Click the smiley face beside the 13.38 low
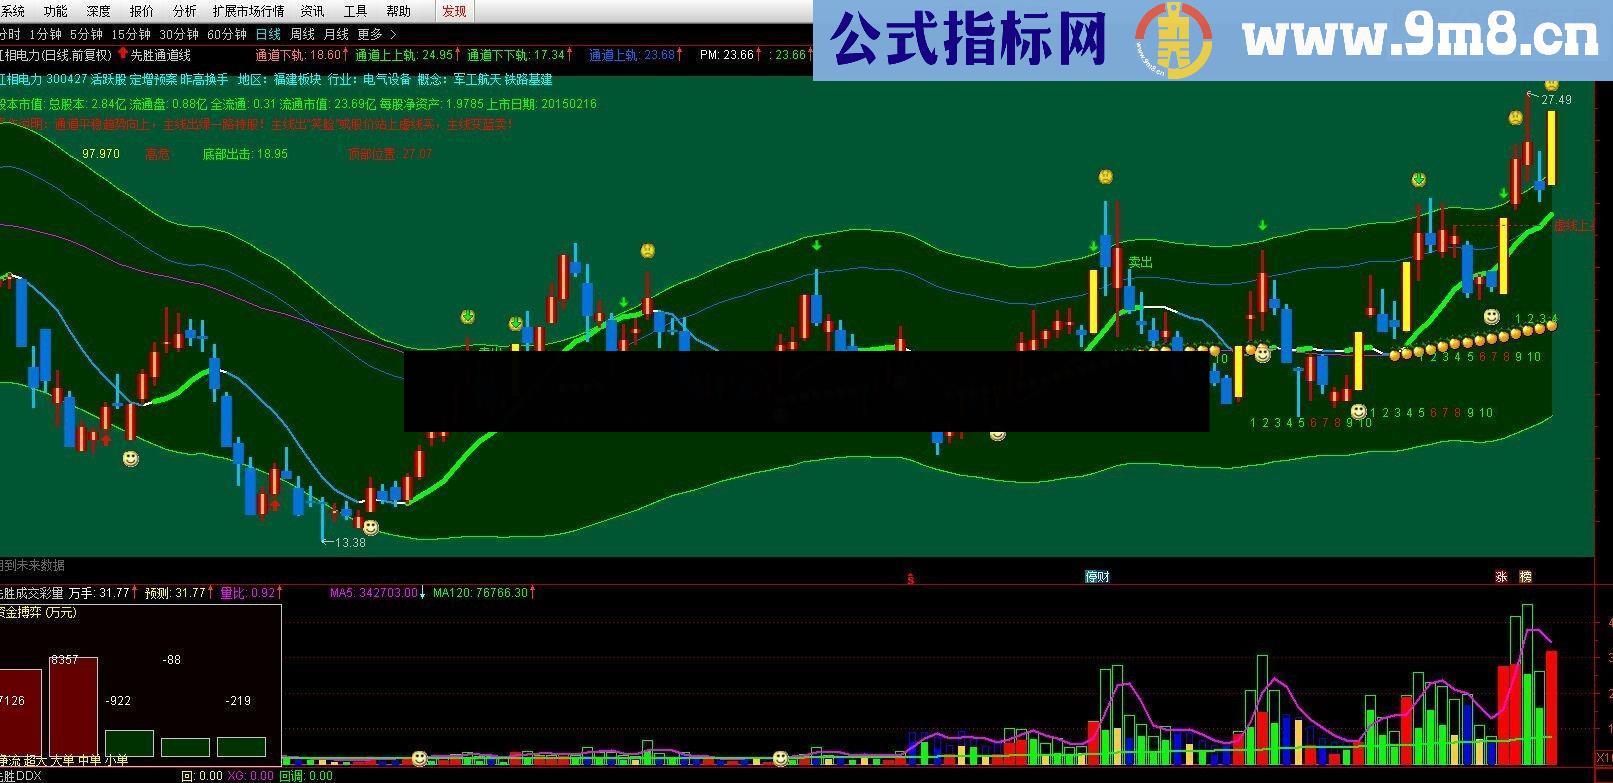This screenshot has height=783, width=1613. pos(371,527)
